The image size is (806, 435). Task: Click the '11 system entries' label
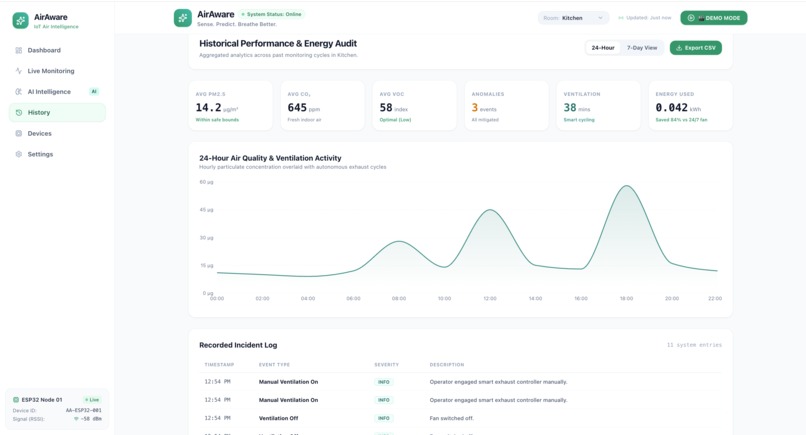click(694, 345)
